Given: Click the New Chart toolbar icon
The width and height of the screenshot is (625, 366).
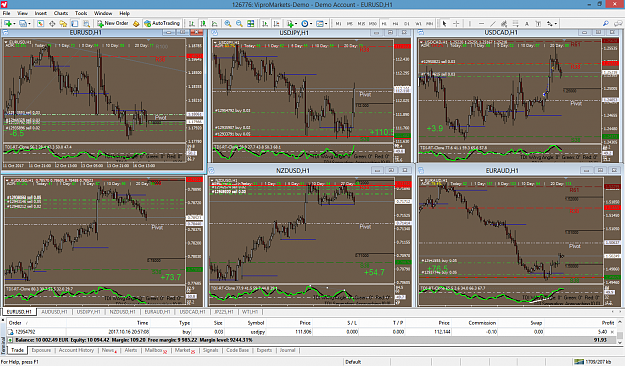Looking at the screenshot, I should coord(8,24).
